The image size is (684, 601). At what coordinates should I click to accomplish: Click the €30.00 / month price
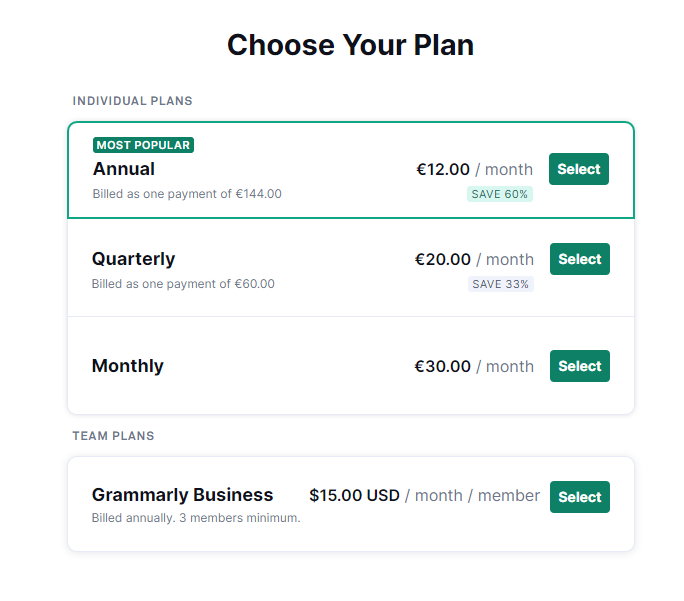474,366
